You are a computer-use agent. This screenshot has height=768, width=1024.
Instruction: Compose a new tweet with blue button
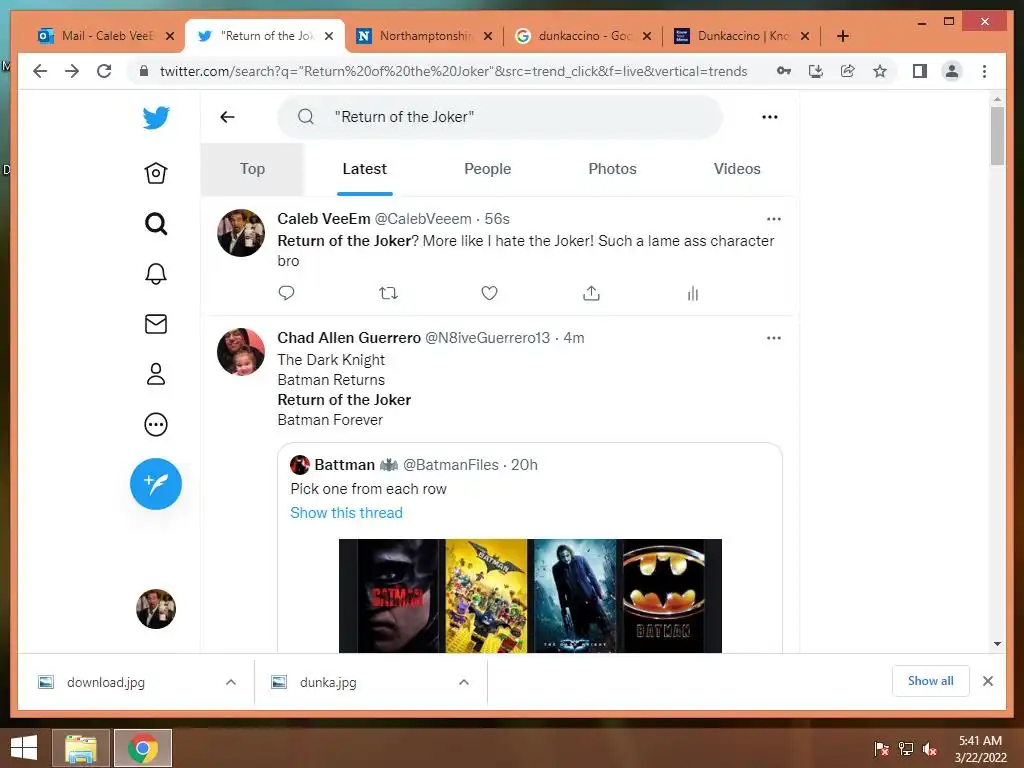tap(155, 484)
